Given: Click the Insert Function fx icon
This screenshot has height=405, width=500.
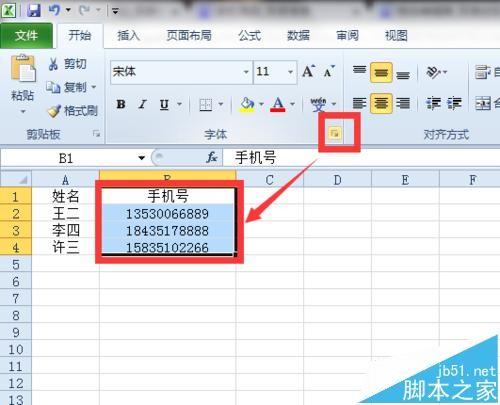Looking at the screenshot, I should pyautogui.click(x=212, y=157).
